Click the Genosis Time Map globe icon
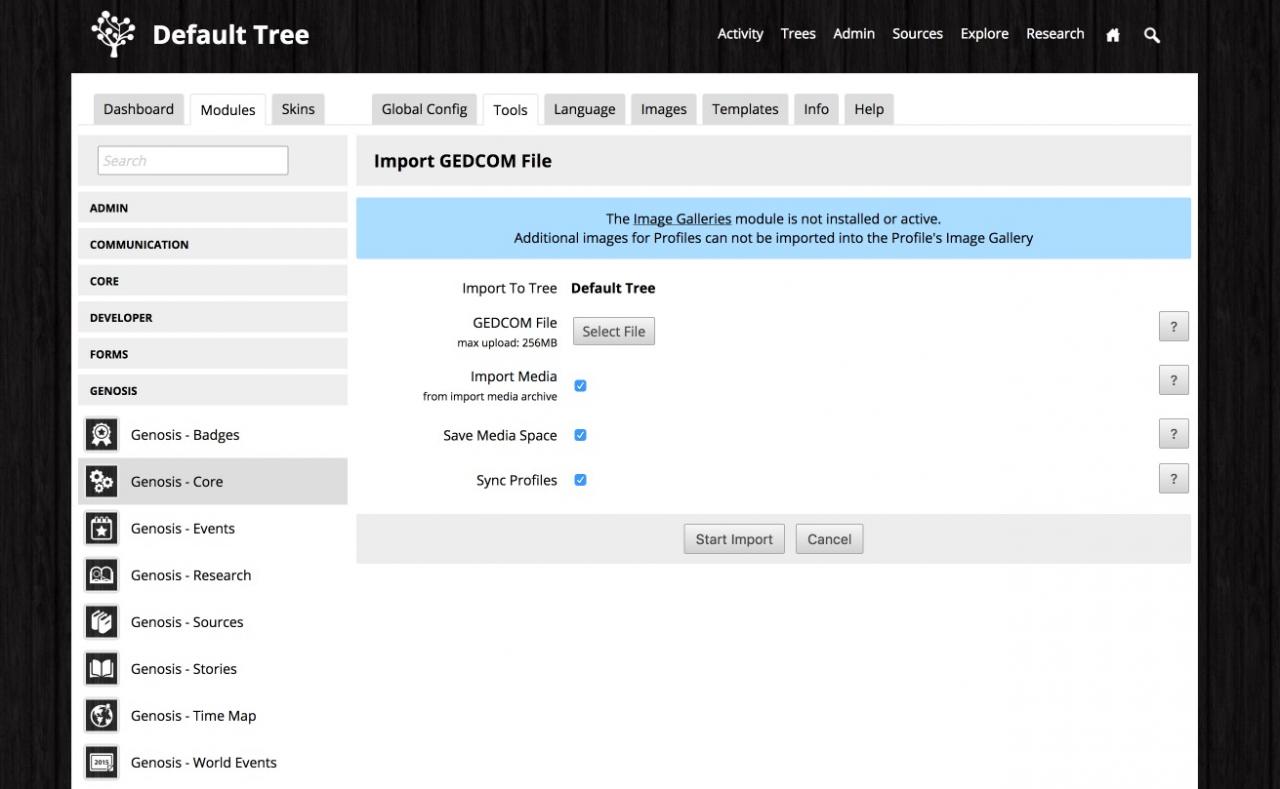The image size is (1280, 789). (x=101, y=716)
